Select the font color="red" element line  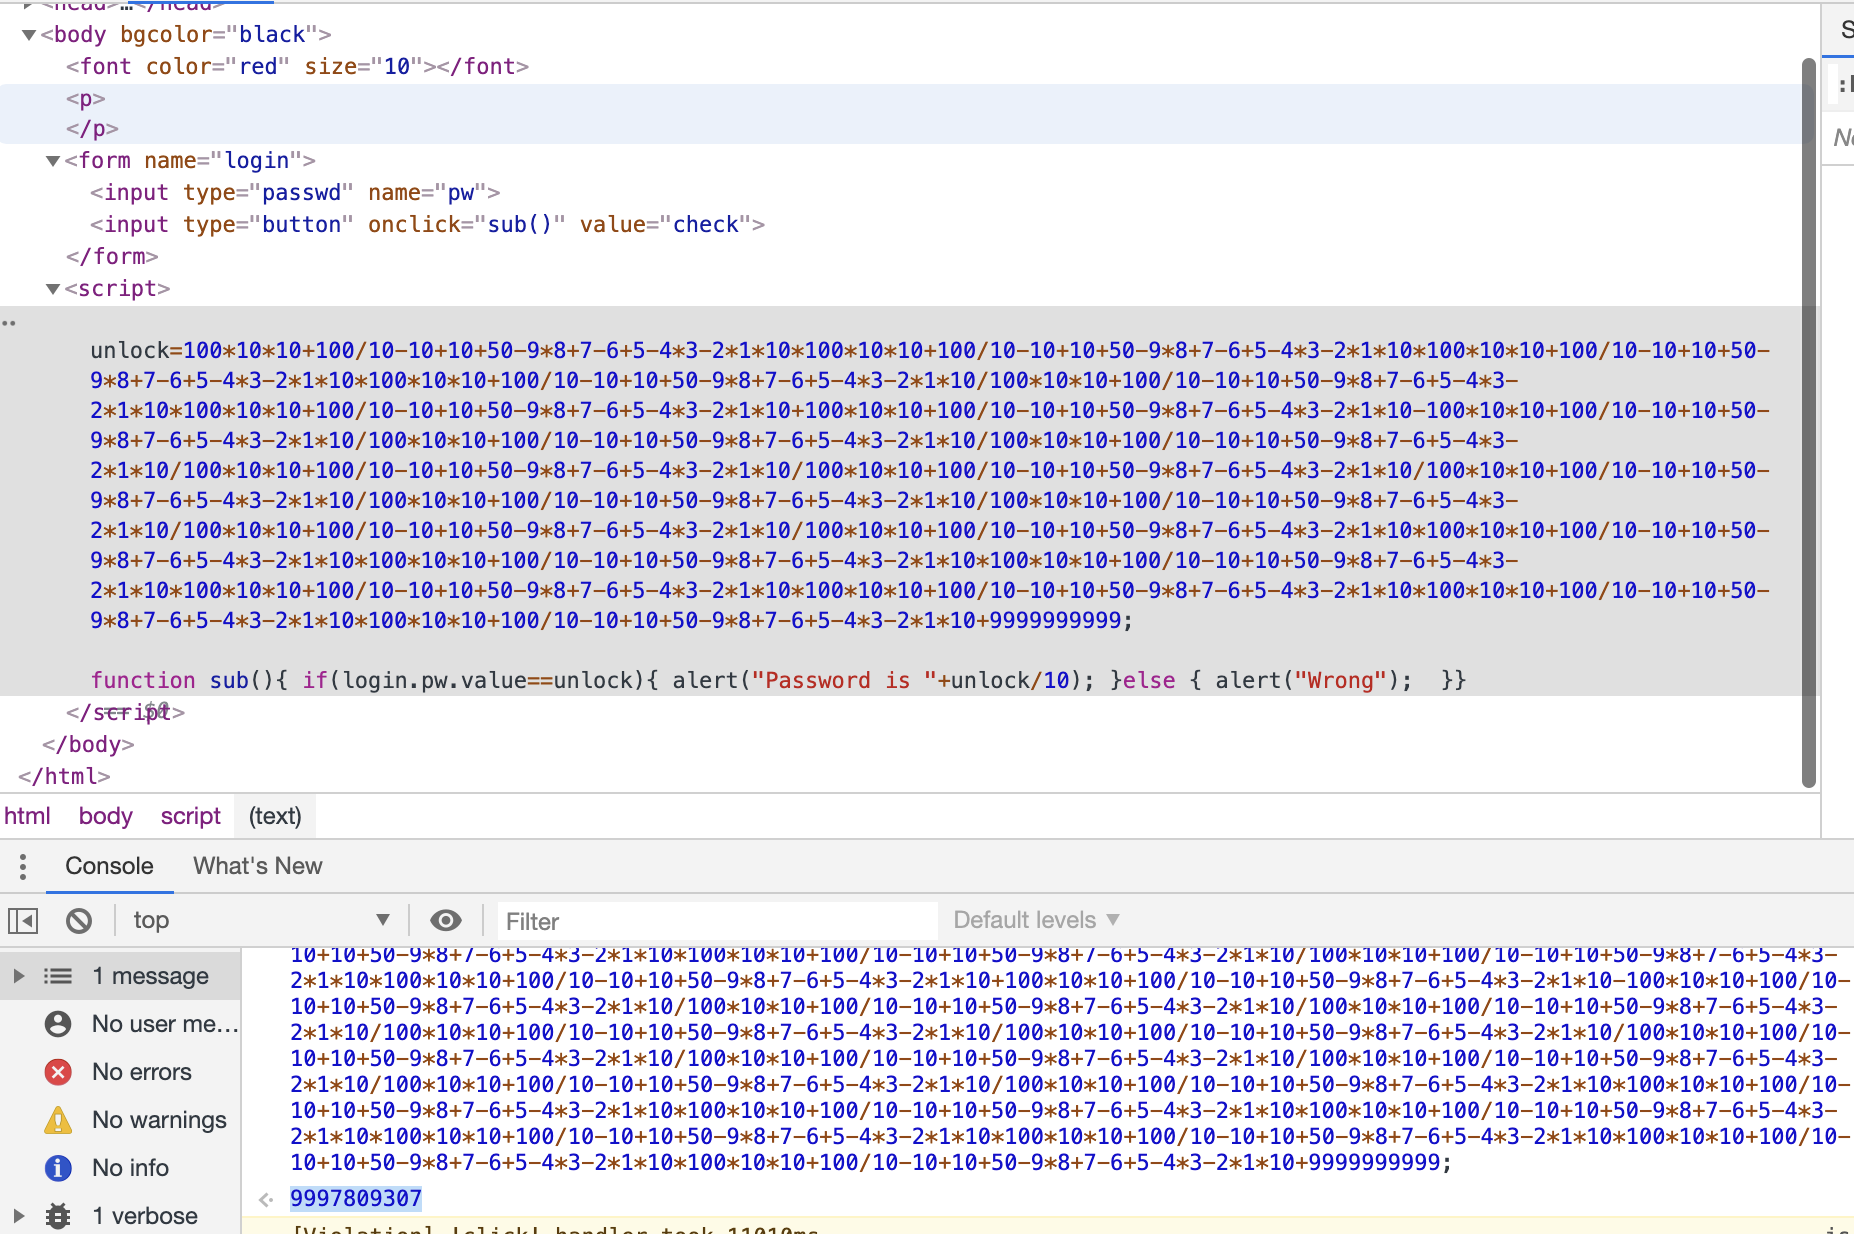(297, 67)
